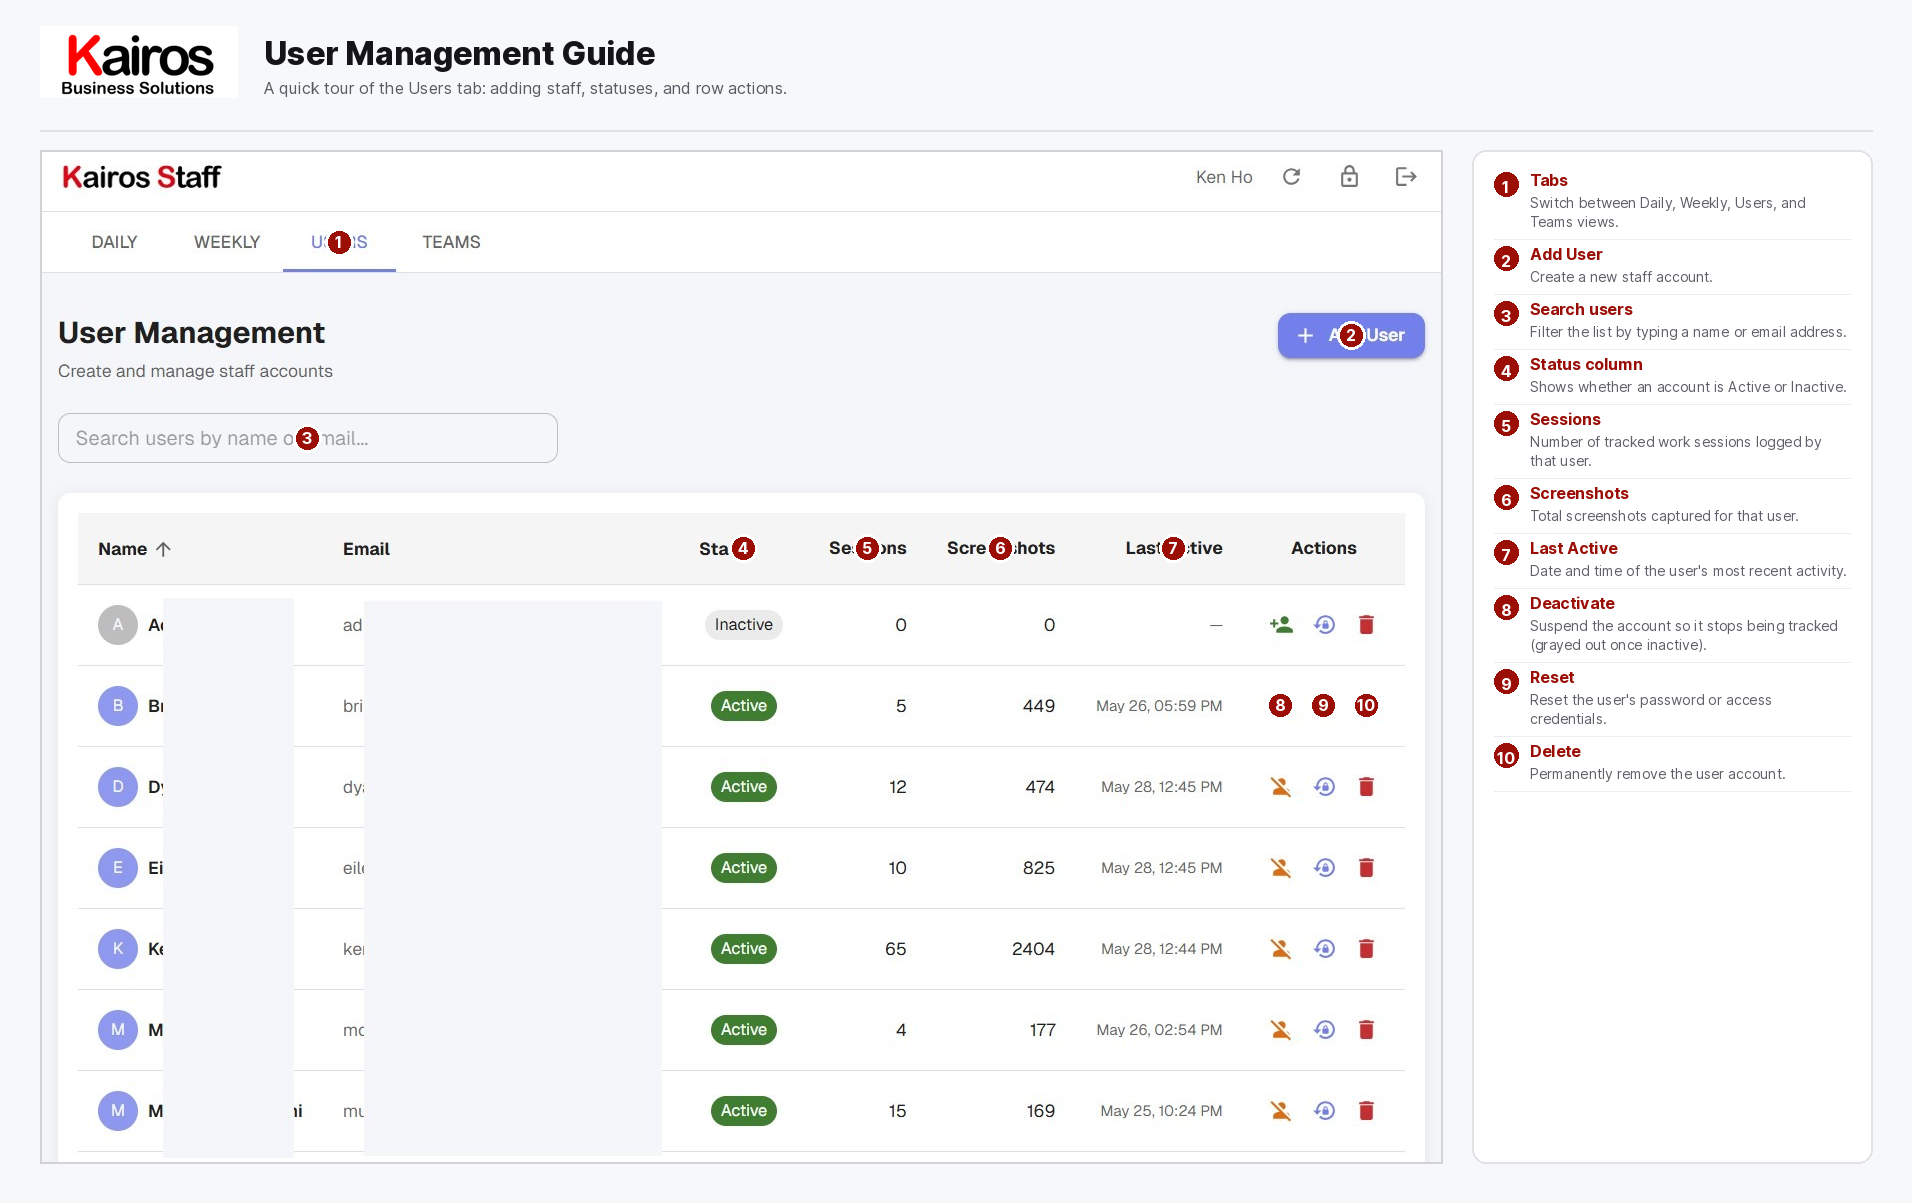This screenshot has height=1203, width=1912.
Task: Open the WEEKLY tab
Action: 227,242
